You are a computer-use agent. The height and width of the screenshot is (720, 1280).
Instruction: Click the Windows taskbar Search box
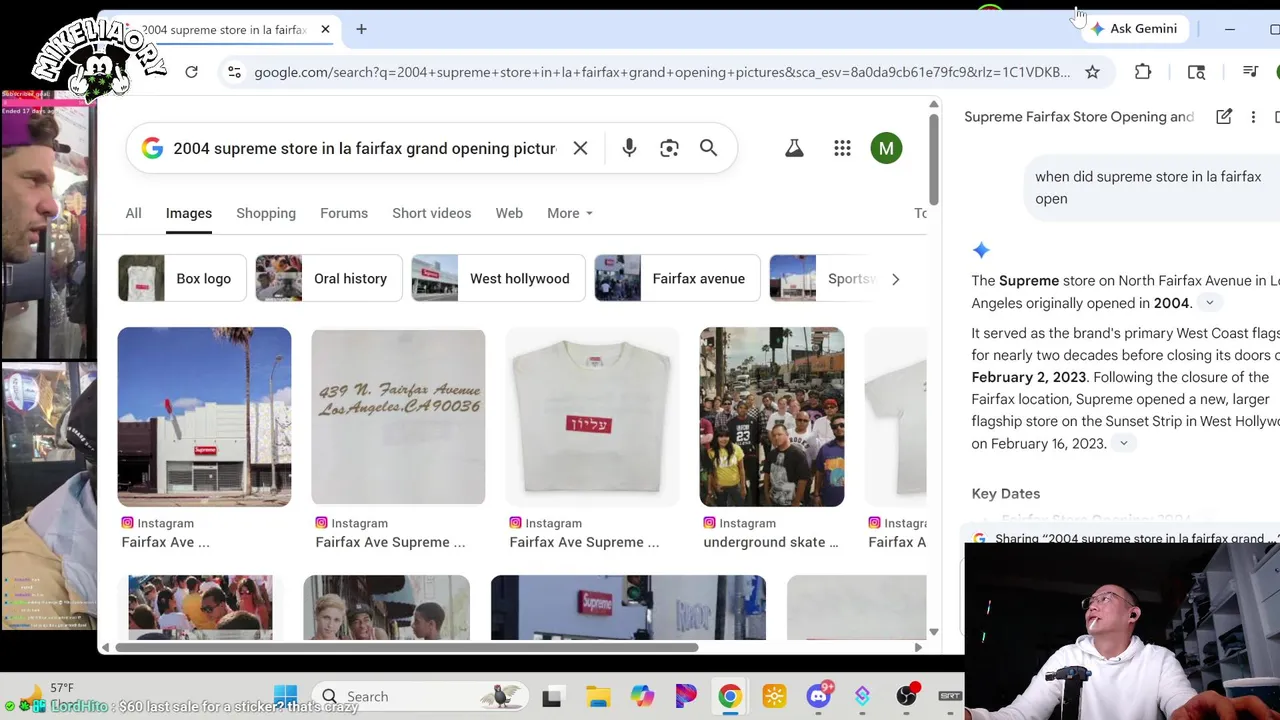[x=420, y=696]
